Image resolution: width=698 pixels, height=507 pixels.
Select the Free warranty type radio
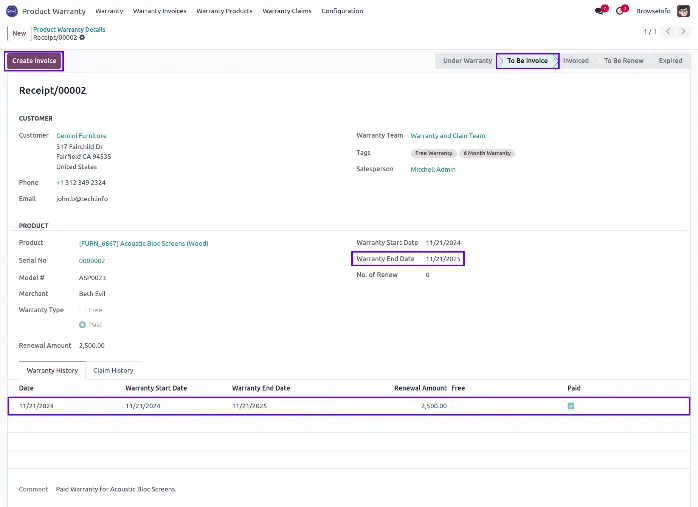point(83,310)
